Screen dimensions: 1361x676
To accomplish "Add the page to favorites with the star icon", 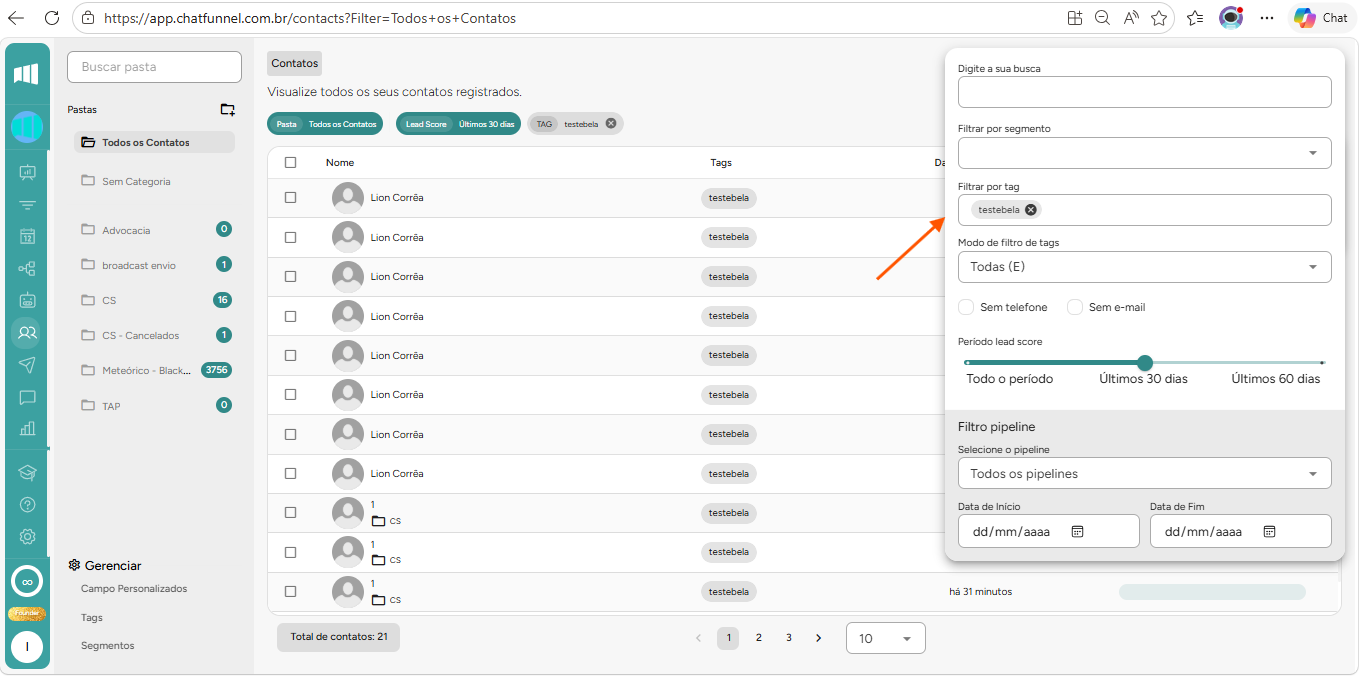I will [1159, 18].
